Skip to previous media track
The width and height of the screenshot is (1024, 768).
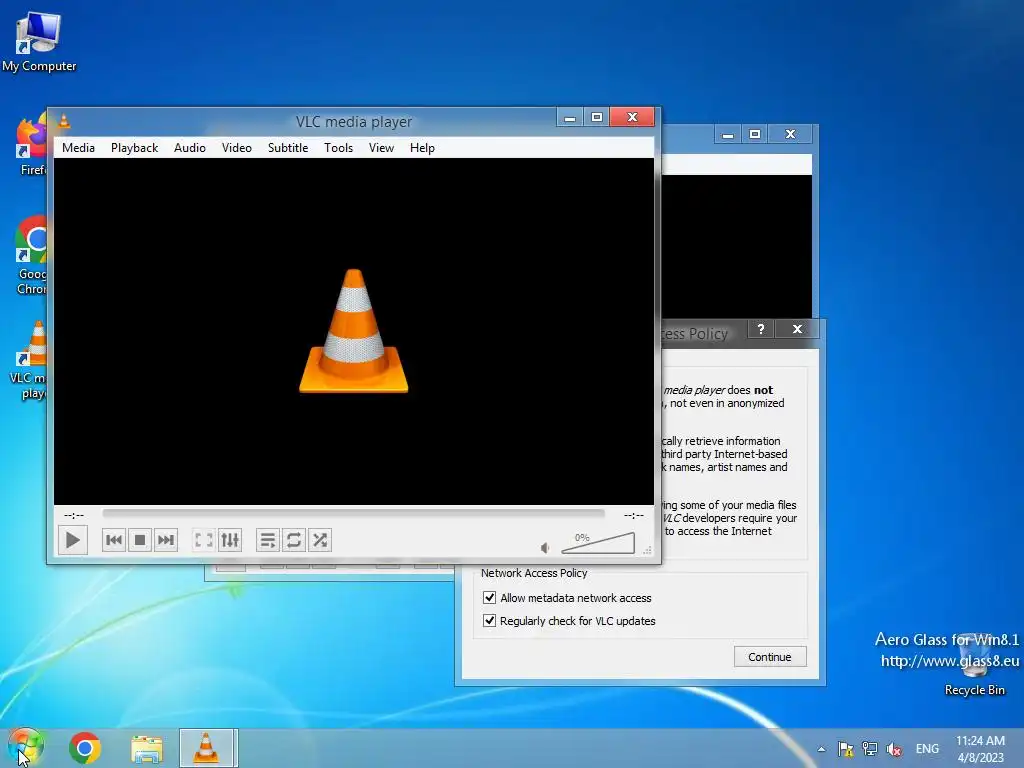coord(114,540)
